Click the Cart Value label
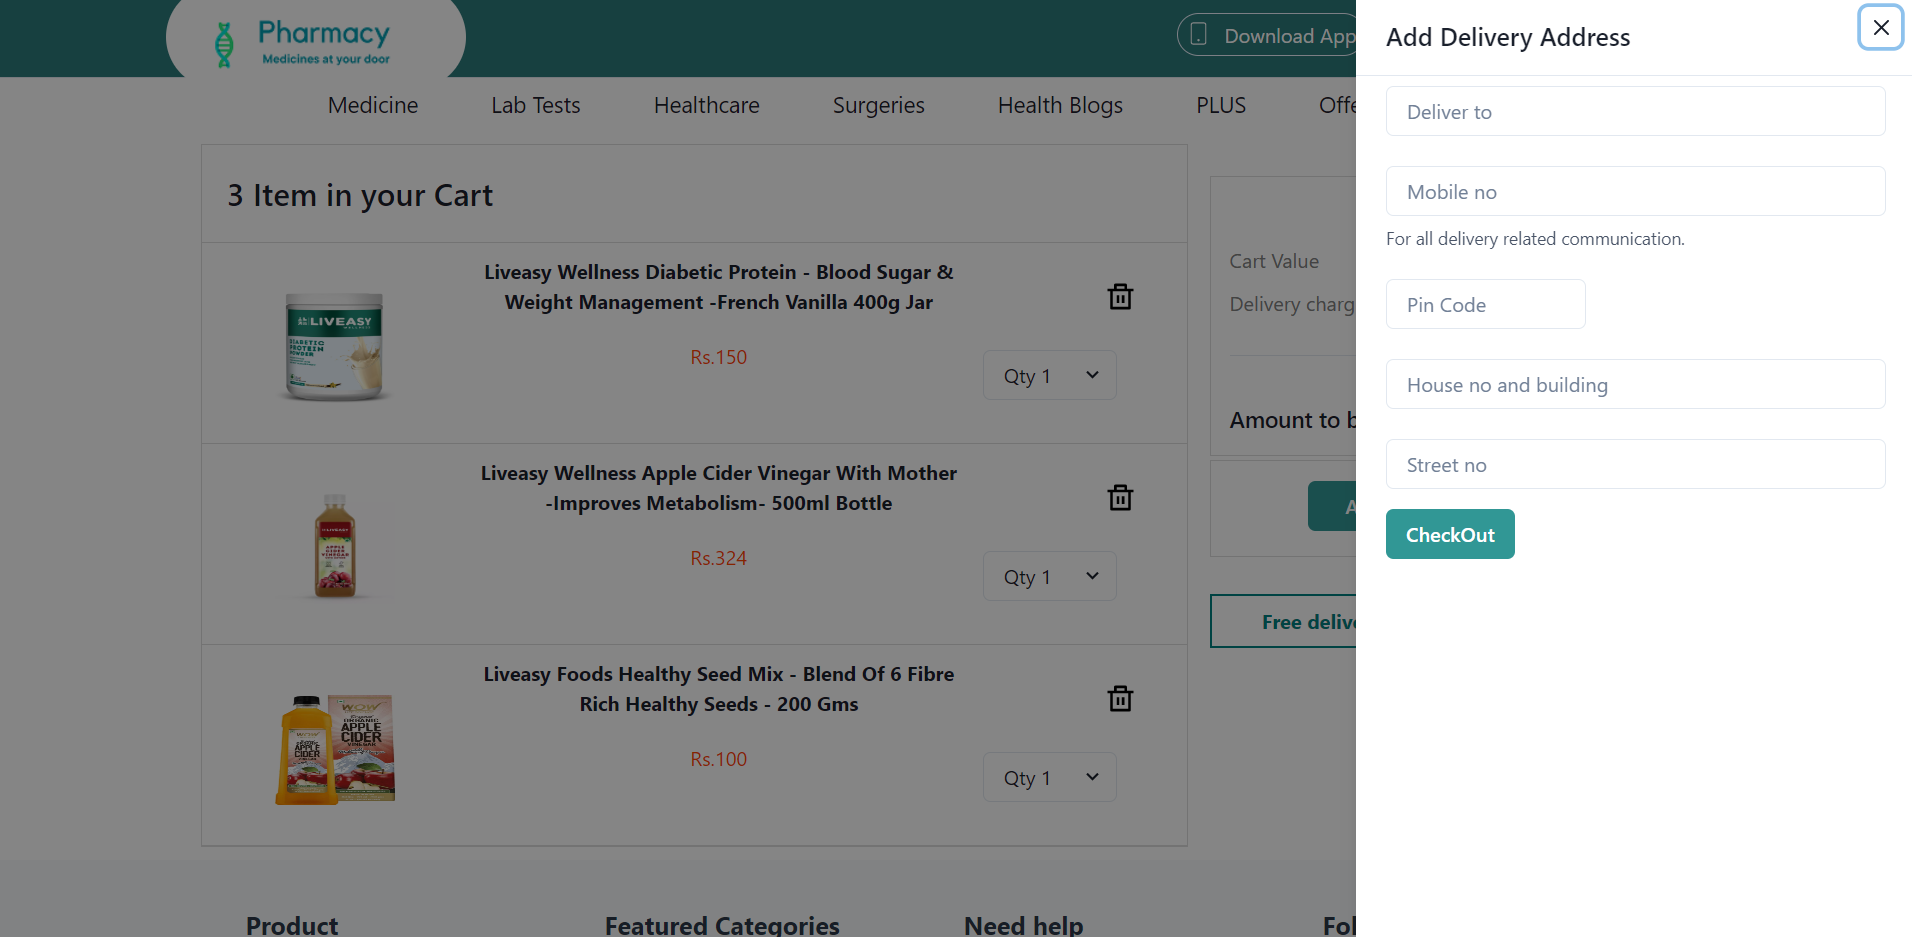Image resolution: width=1912 pixels, height=937 pixels. click(1274, 261)
